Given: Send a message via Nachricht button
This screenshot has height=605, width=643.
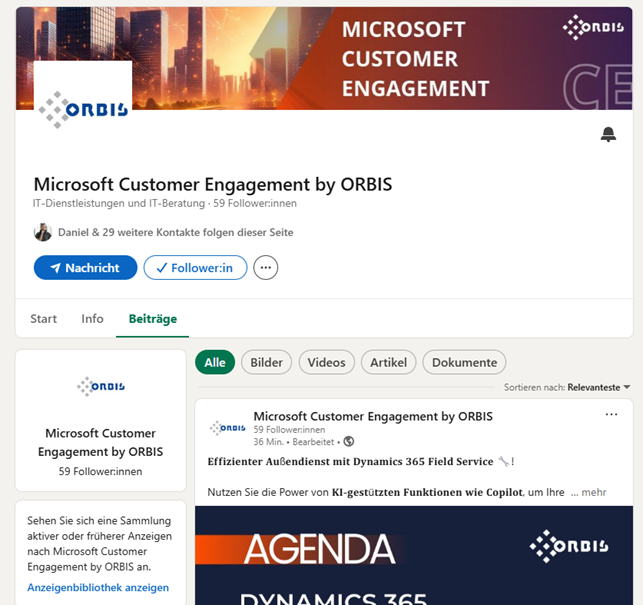Looking at the screenshot, I should [85, 268].
